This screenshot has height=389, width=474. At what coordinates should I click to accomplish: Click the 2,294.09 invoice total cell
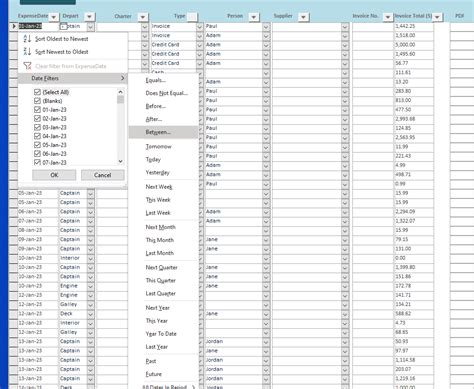click(x=414, y=212)
